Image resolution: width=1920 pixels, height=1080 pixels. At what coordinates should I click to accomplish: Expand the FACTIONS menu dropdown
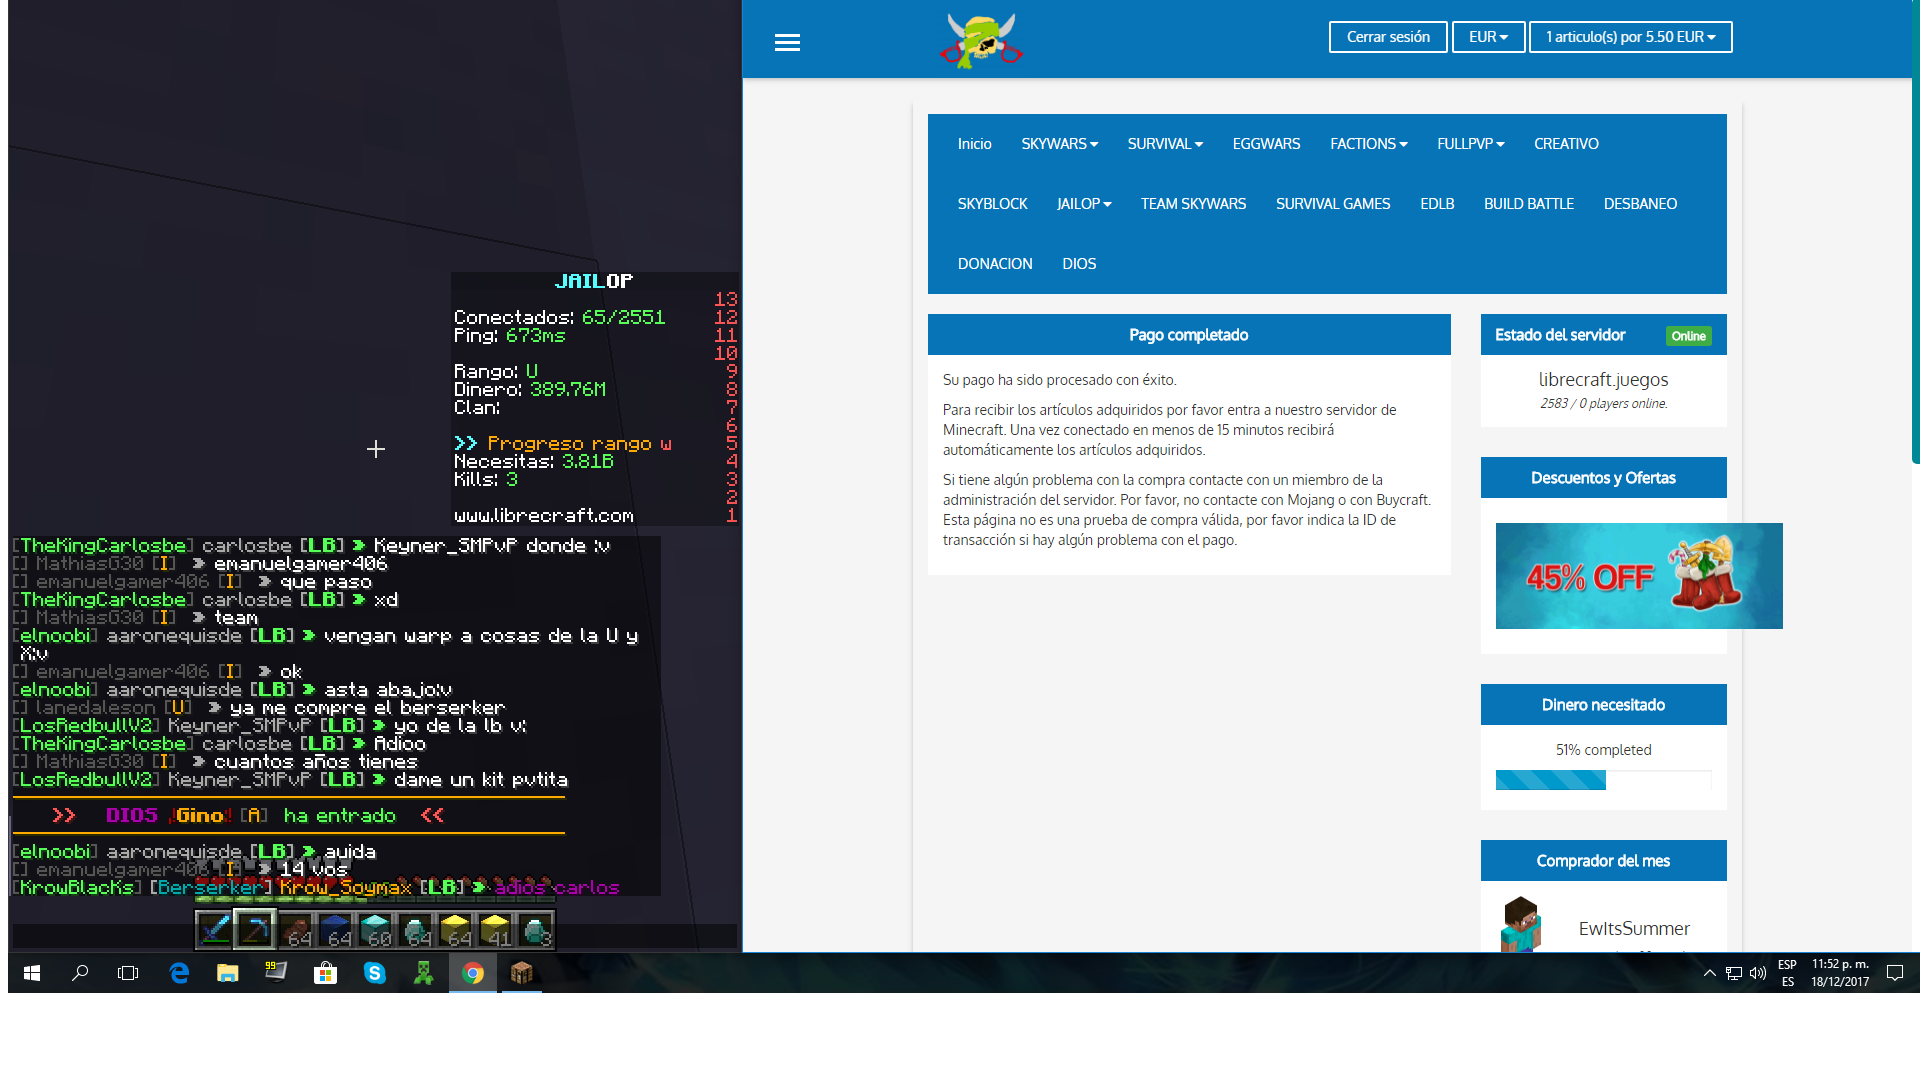point(1368,144)
